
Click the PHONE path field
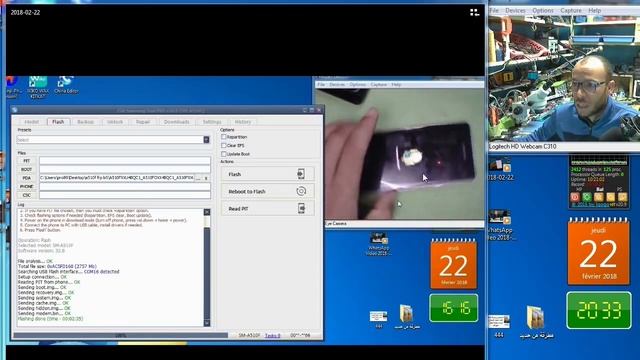point(124,187)
